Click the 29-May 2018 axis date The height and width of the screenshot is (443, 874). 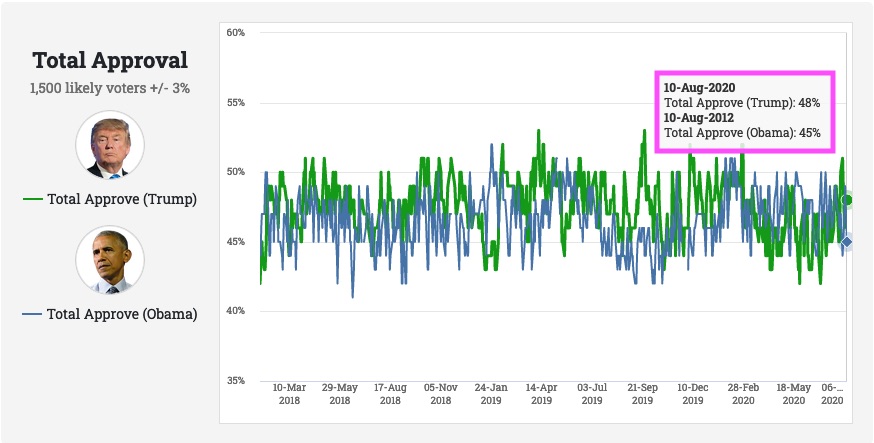pos(339,394)
